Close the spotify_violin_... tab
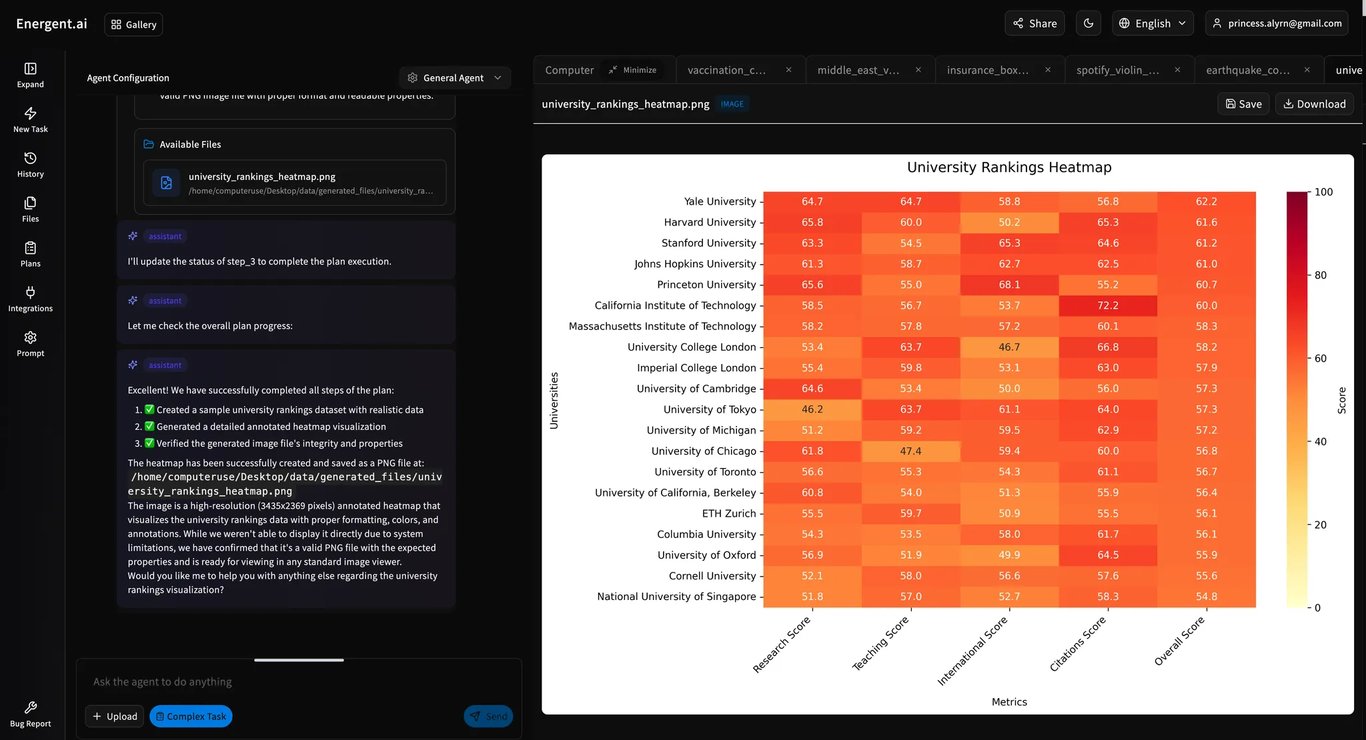Viewport: 1366px width, 740px height. pos(1178,70)
